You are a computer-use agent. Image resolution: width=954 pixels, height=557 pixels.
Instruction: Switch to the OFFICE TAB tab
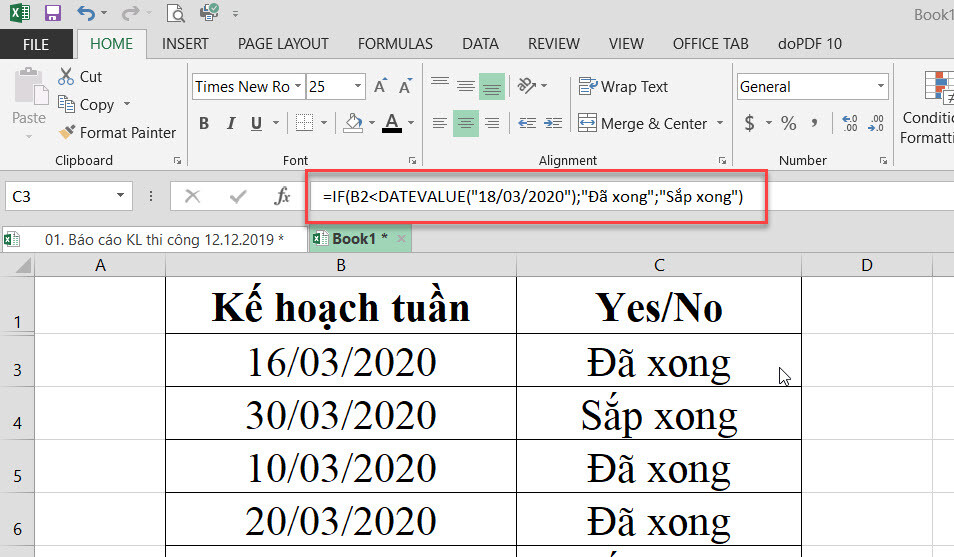coord(711,44)
